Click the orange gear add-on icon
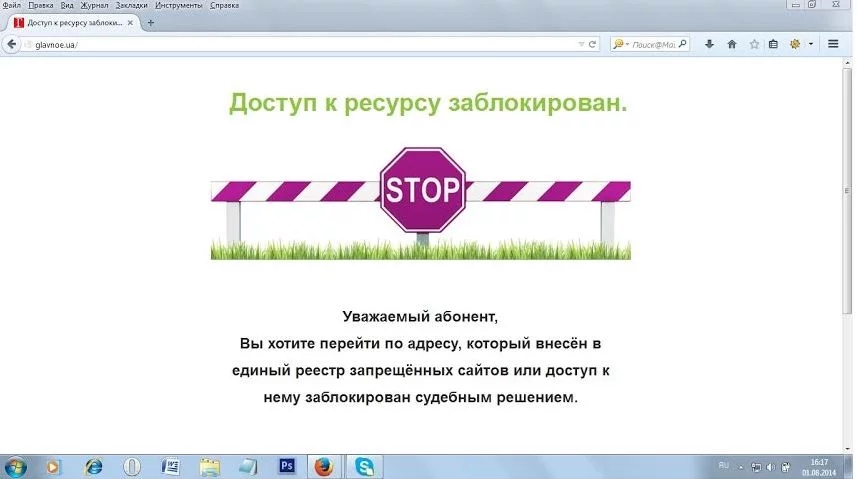This screenshot has width=857, height=479. tap(795, 44)
